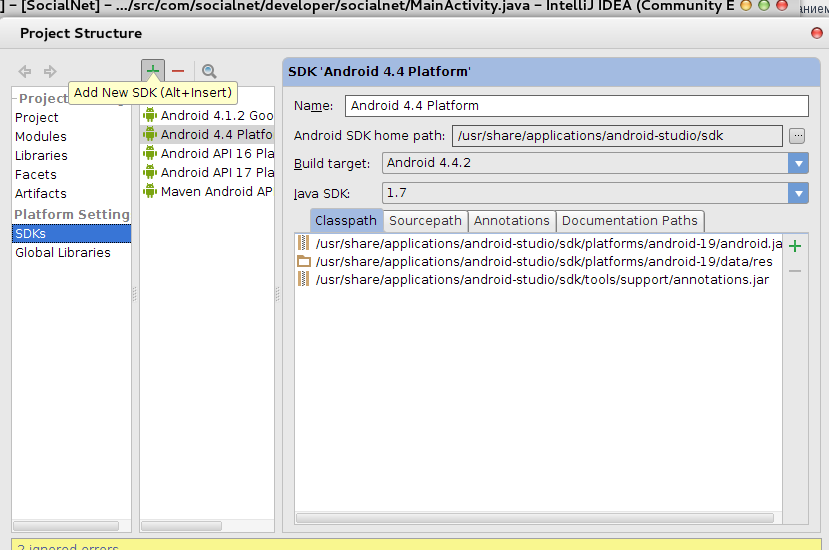
Task: Remove classpath entry with the gray minus icon
Action: 795,271
